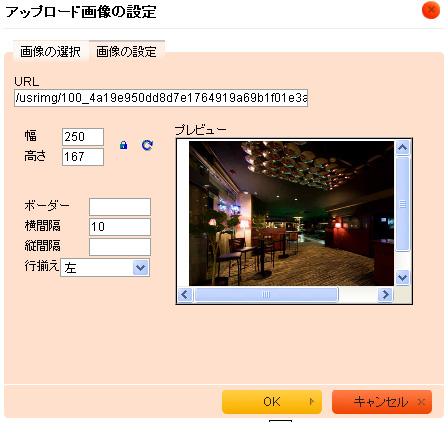Click preview scroll down arrow
The image size is (448, 422).
(x=402, y=277)
